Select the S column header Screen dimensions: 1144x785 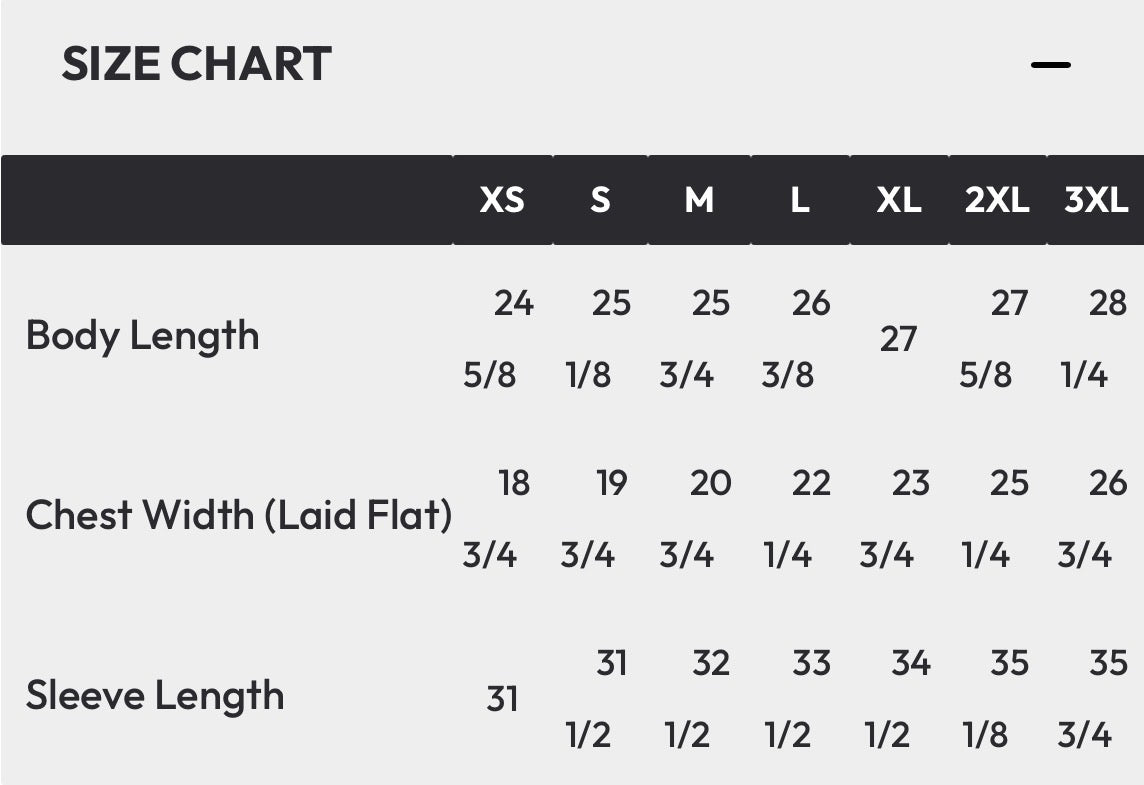600,200
